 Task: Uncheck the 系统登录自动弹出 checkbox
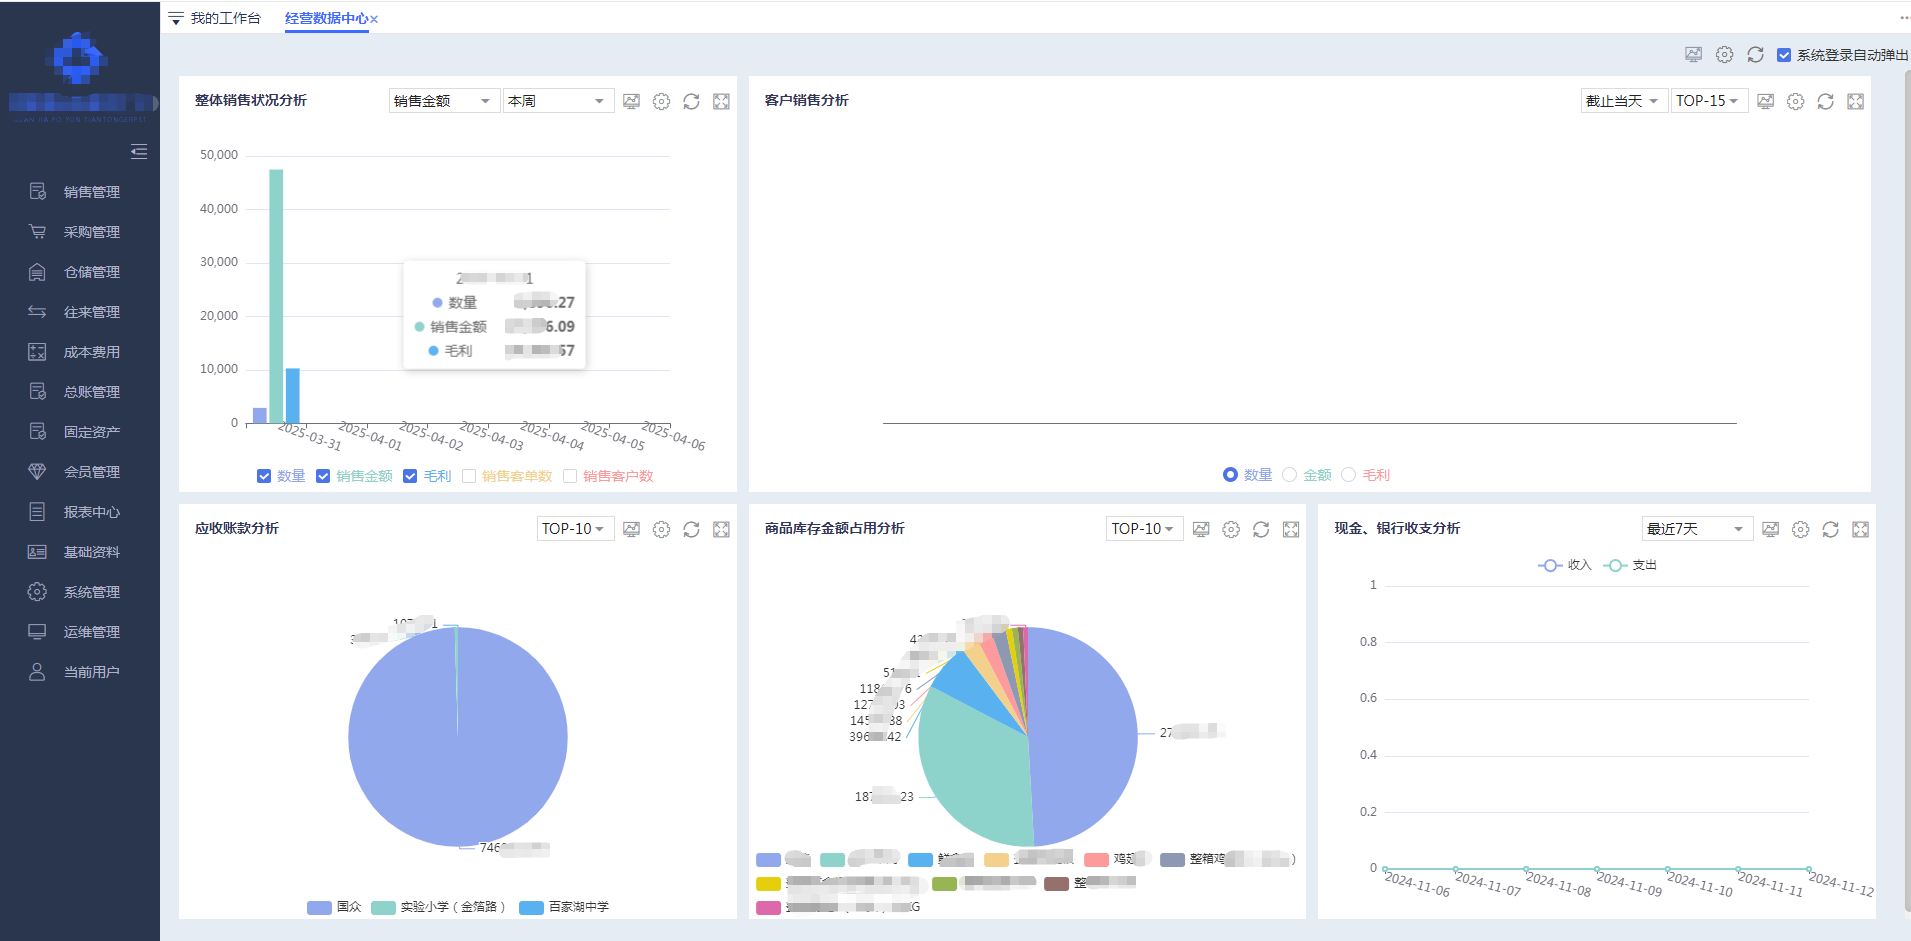(x=1784, y=55)
